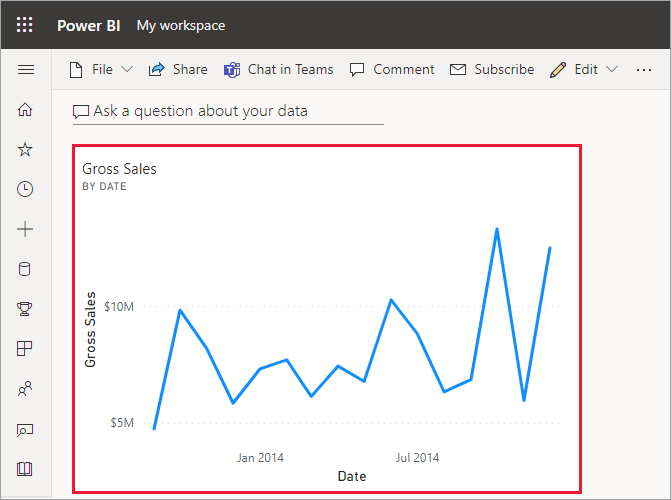
Task: Expand the File menu dropdown
Action: (x=100, y=70)
